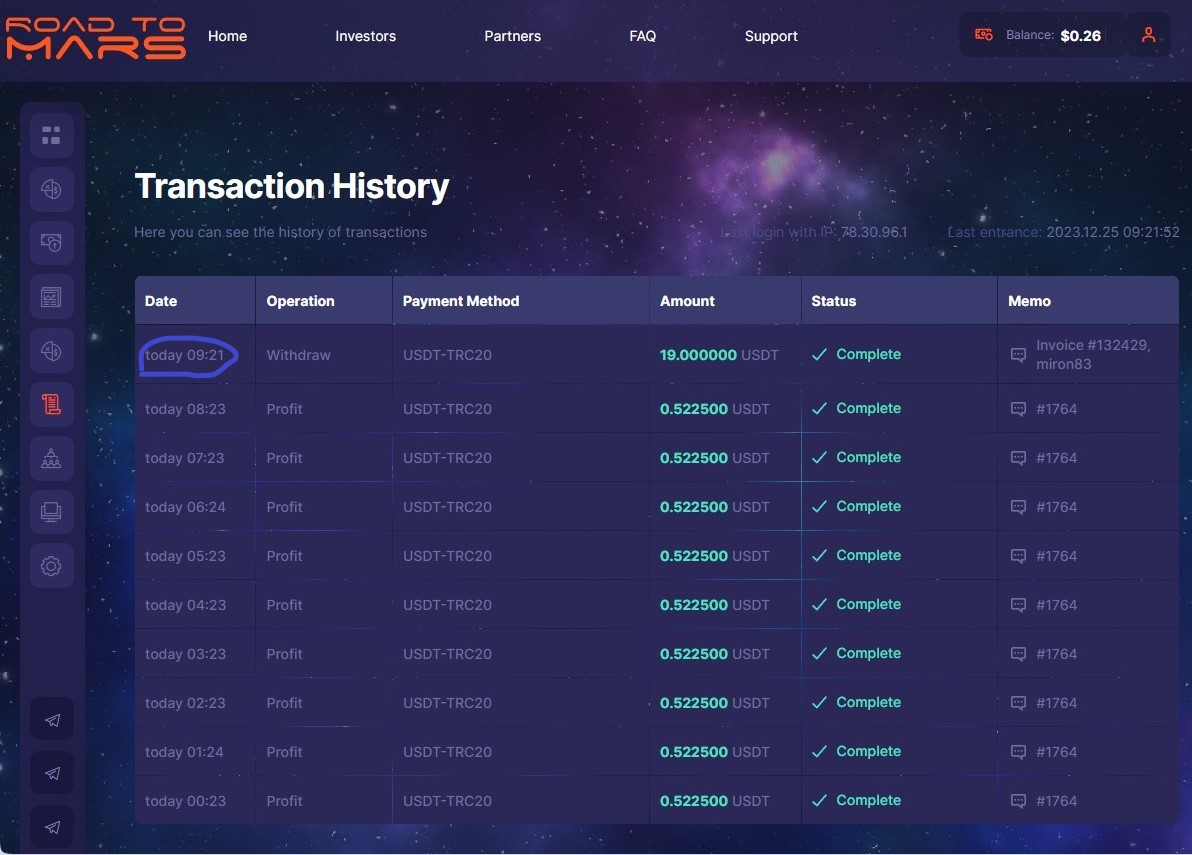This screenshot has width=1192, height=855.
Task: Open the settings gear icon
Action: pyautogui.click(x=52, y=565)
